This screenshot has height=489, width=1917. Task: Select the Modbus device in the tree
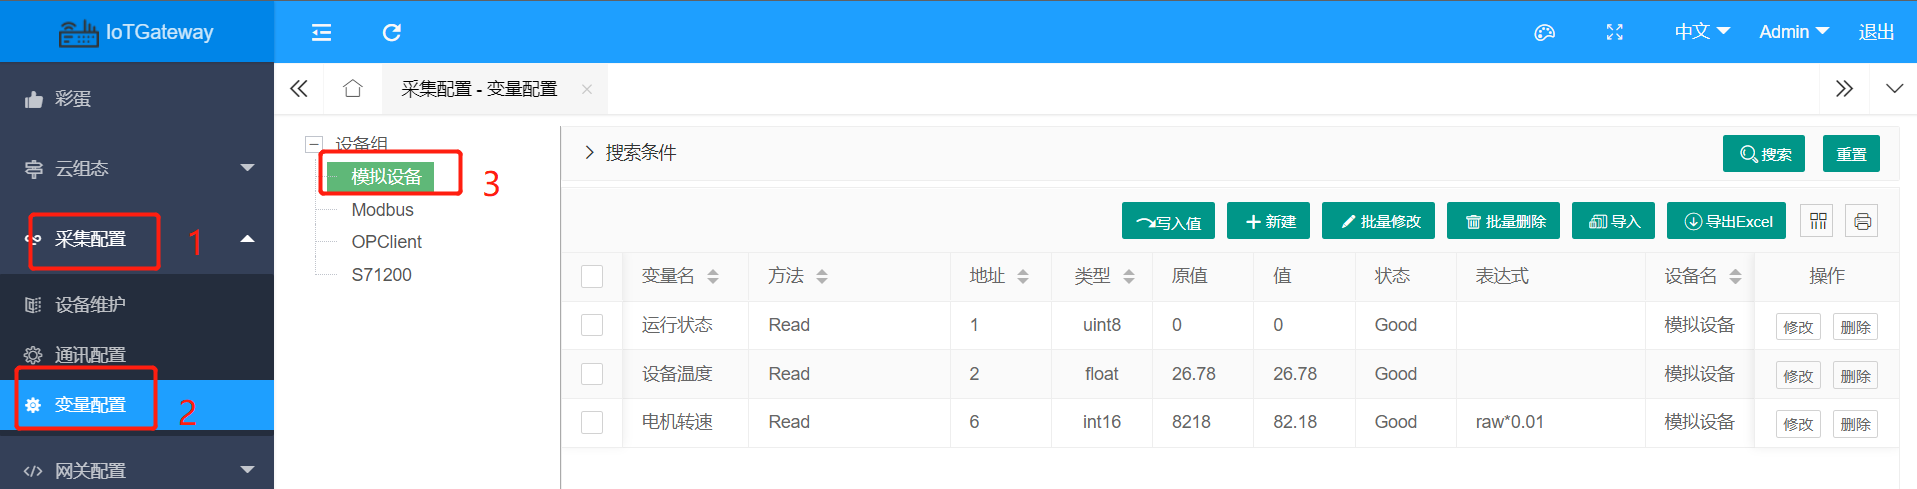pyautogui.click(x=382, y=210)
